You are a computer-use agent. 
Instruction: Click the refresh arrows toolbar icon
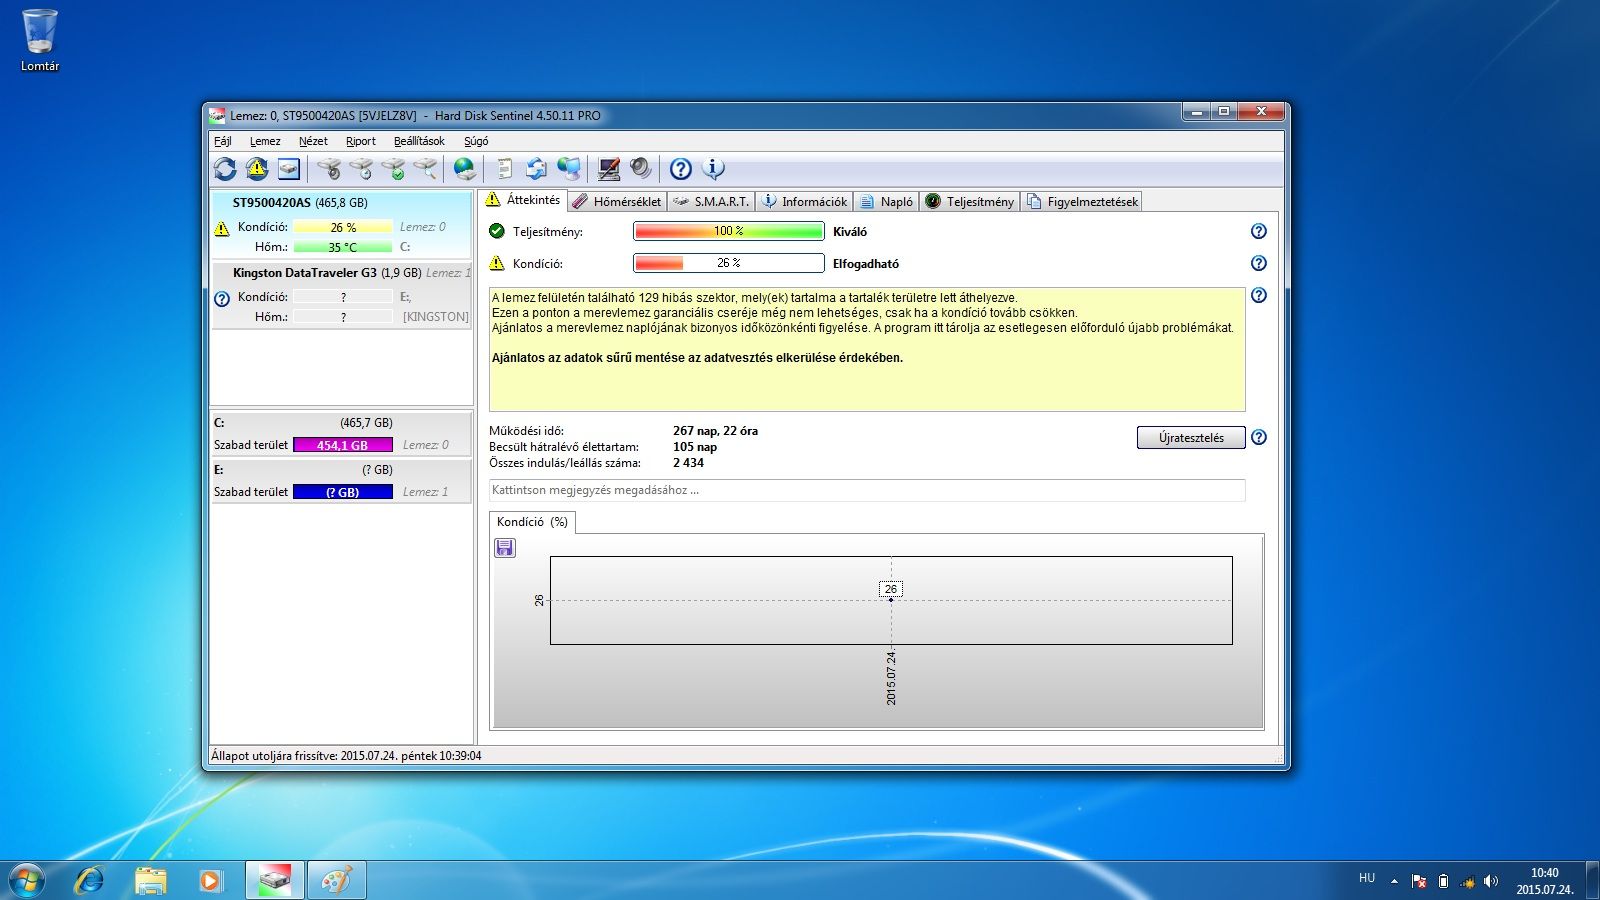pos(225,169)
